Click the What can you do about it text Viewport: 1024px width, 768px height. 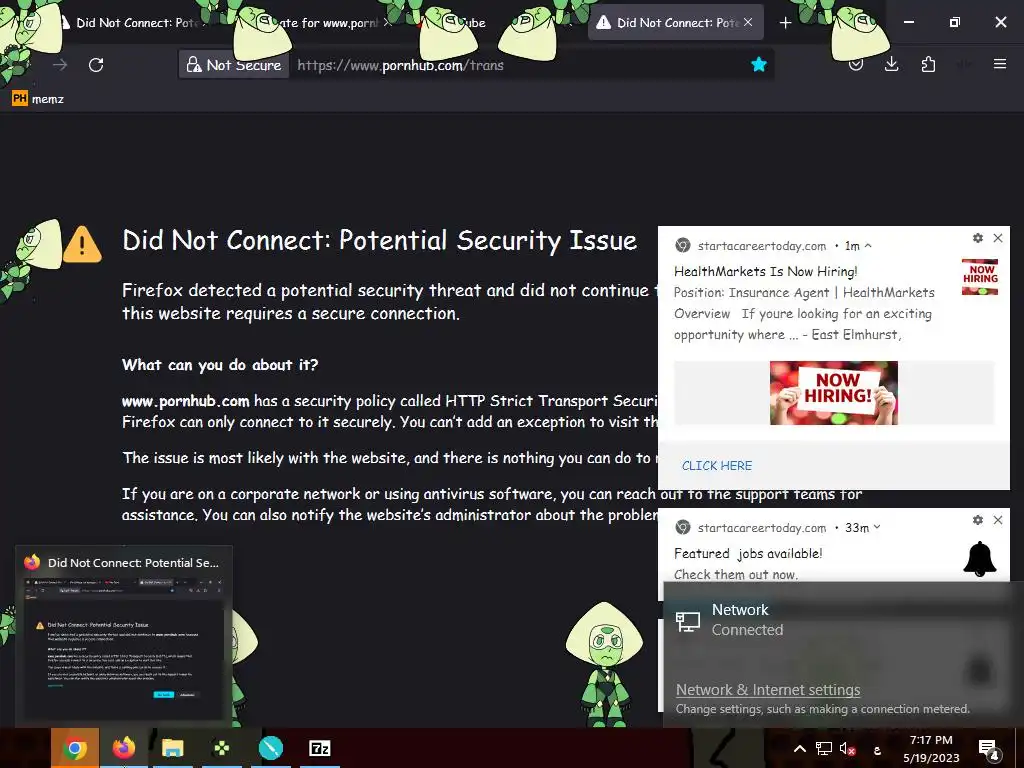[x=220, y=364]
